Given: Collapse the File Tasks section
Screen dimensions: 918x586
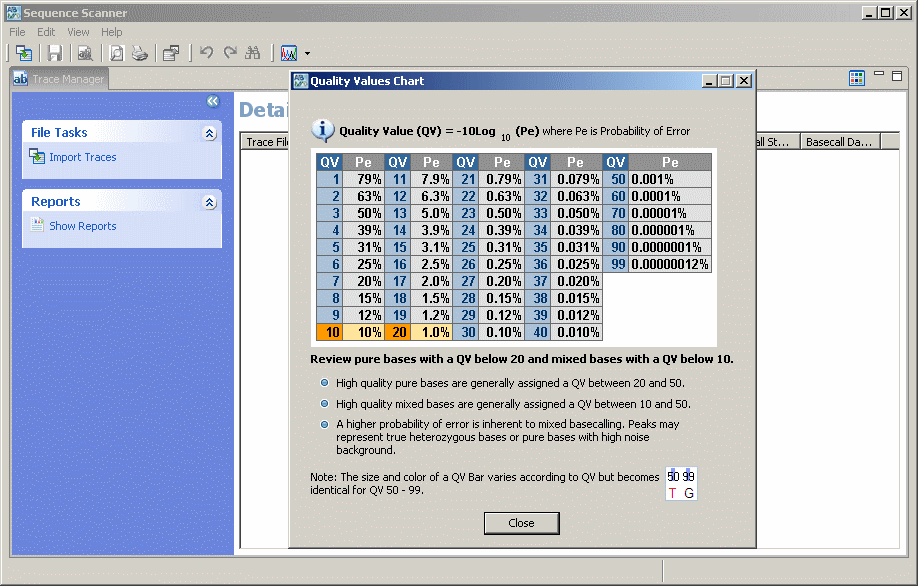Looking at the screenshot, I should [209, 132].
